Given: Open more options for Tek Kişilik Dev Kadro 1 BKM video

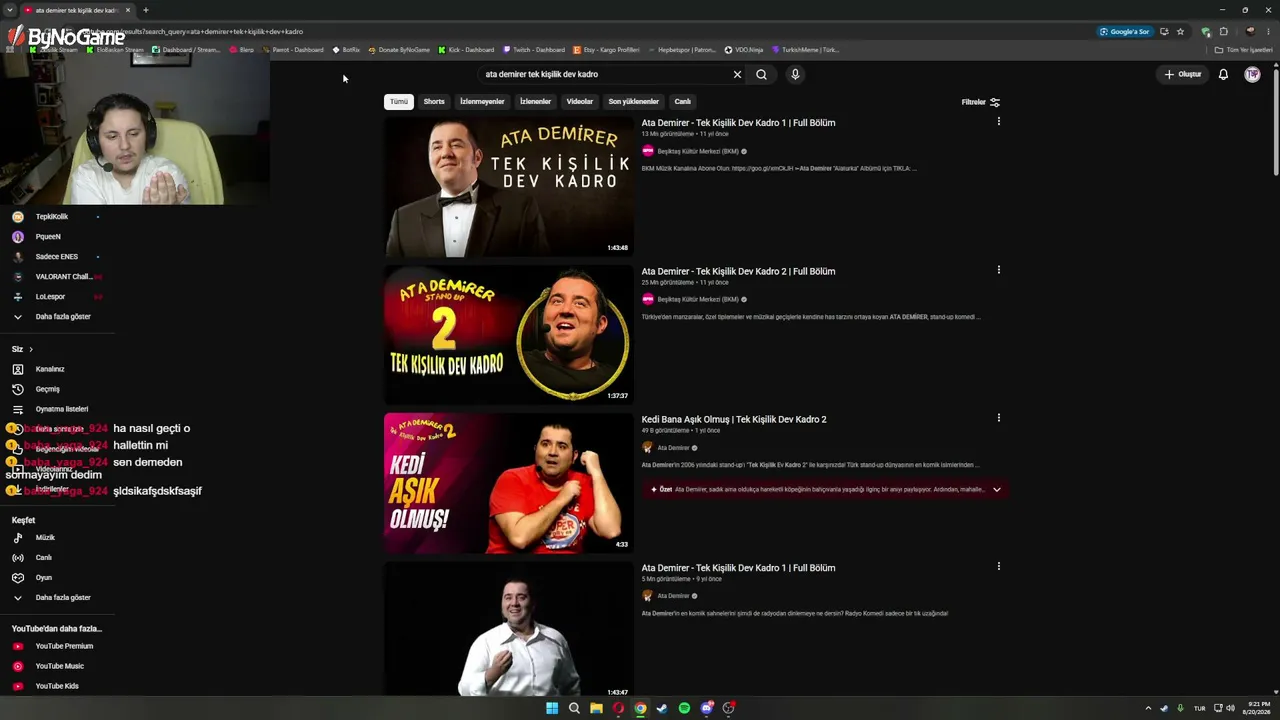Looking at the screenshot, I should click(x=998, y=122).
